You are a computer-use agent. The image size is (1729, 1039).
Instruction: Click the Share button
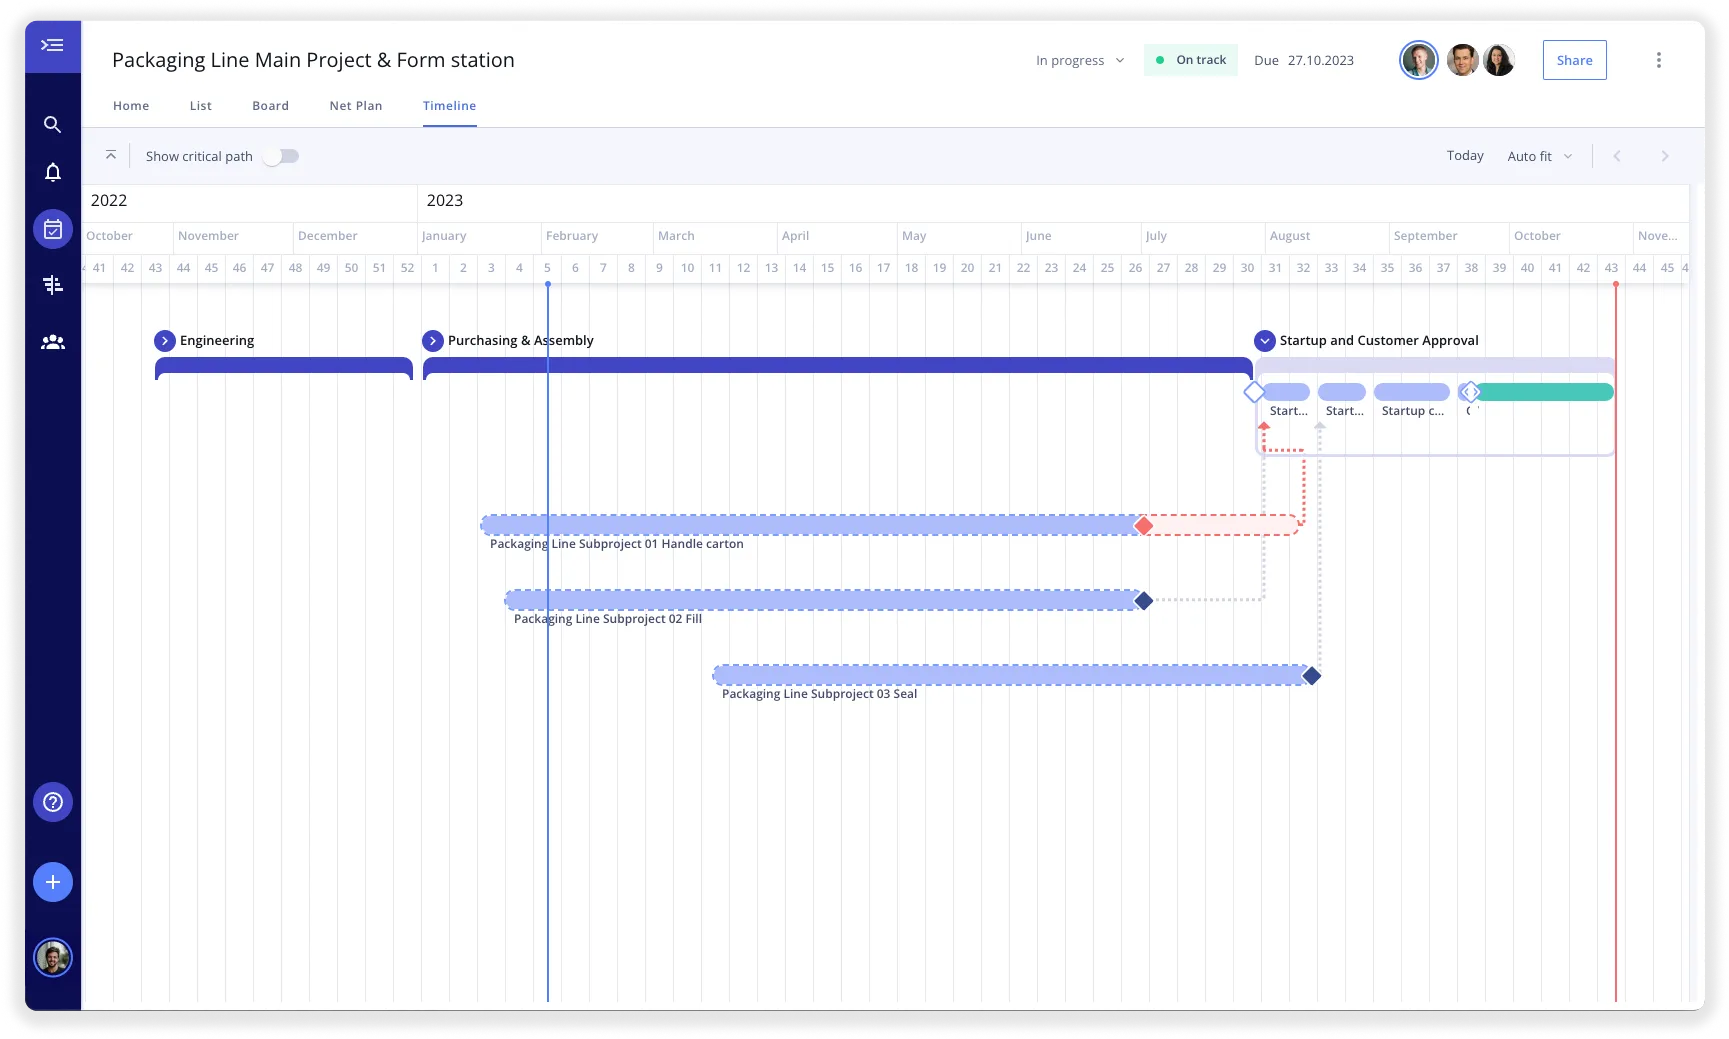pyautogui.click(x=1574, y=60)
